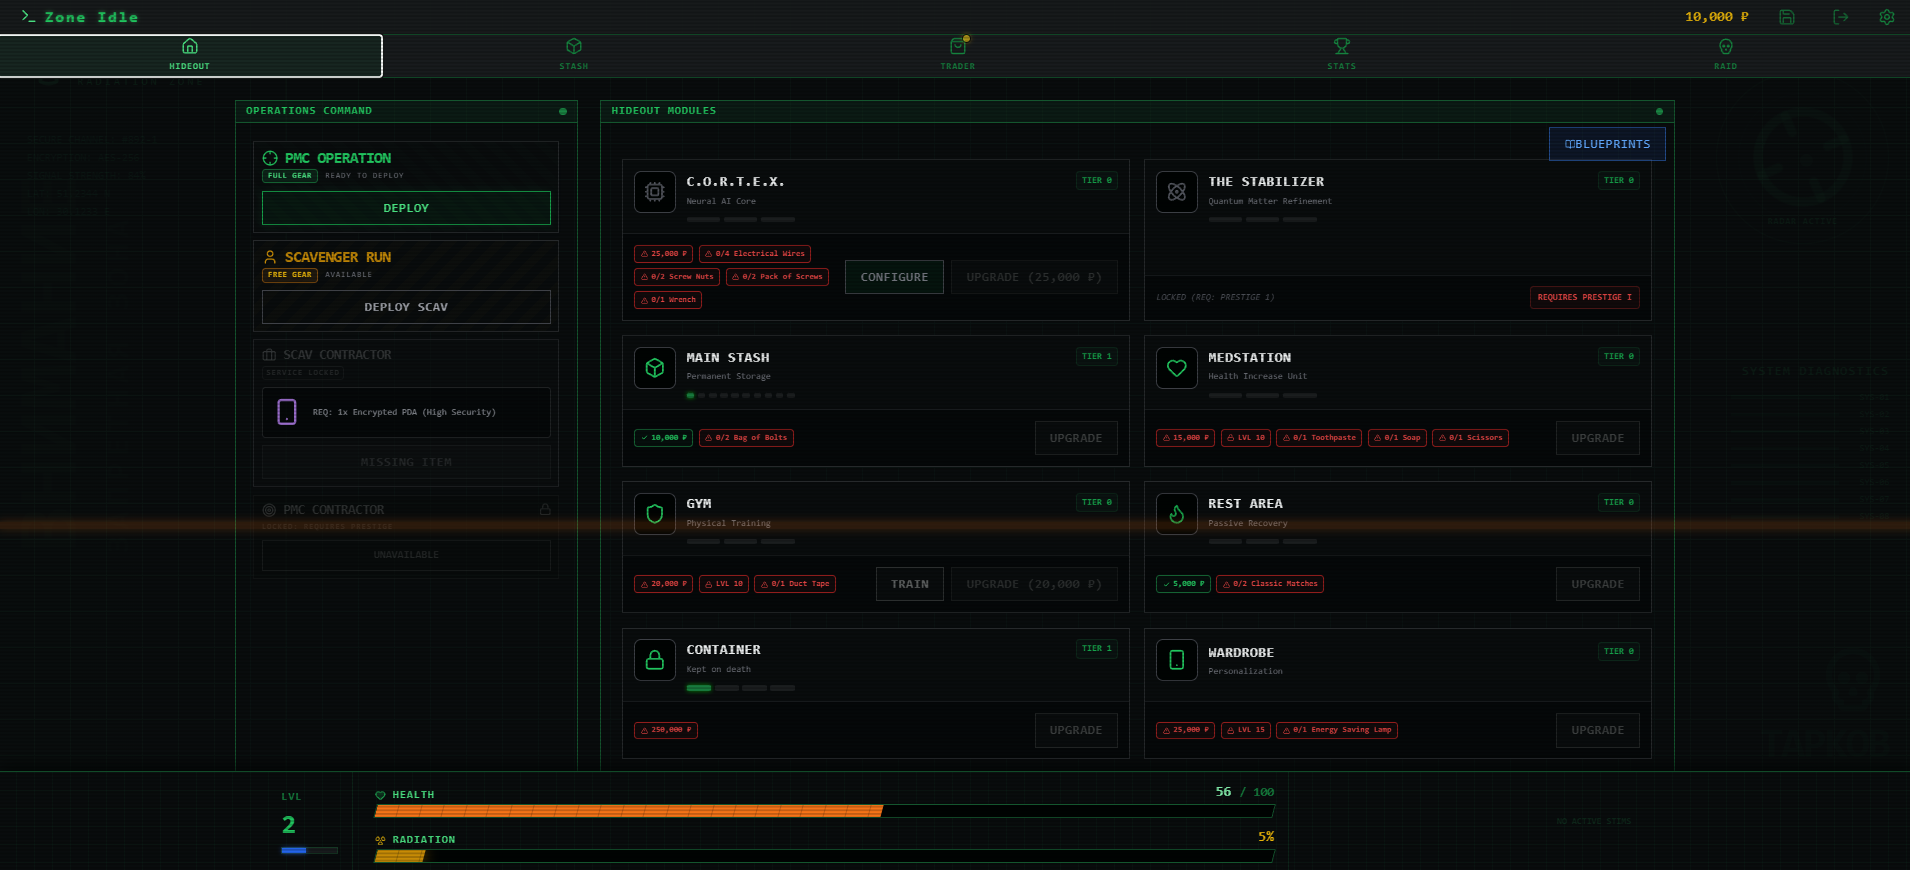The width and height of the screenshot is (1910, 870).
Task: Click the Scav Contractor briefcase icon
Action: (x=270, y=355)
